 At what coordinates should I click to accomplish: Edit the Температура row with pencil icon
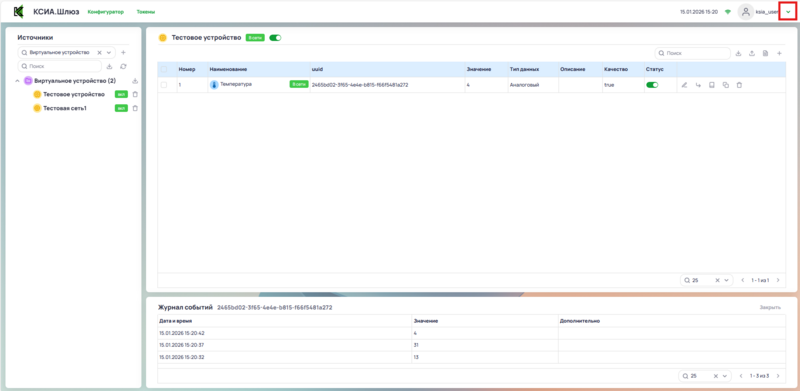685,85
